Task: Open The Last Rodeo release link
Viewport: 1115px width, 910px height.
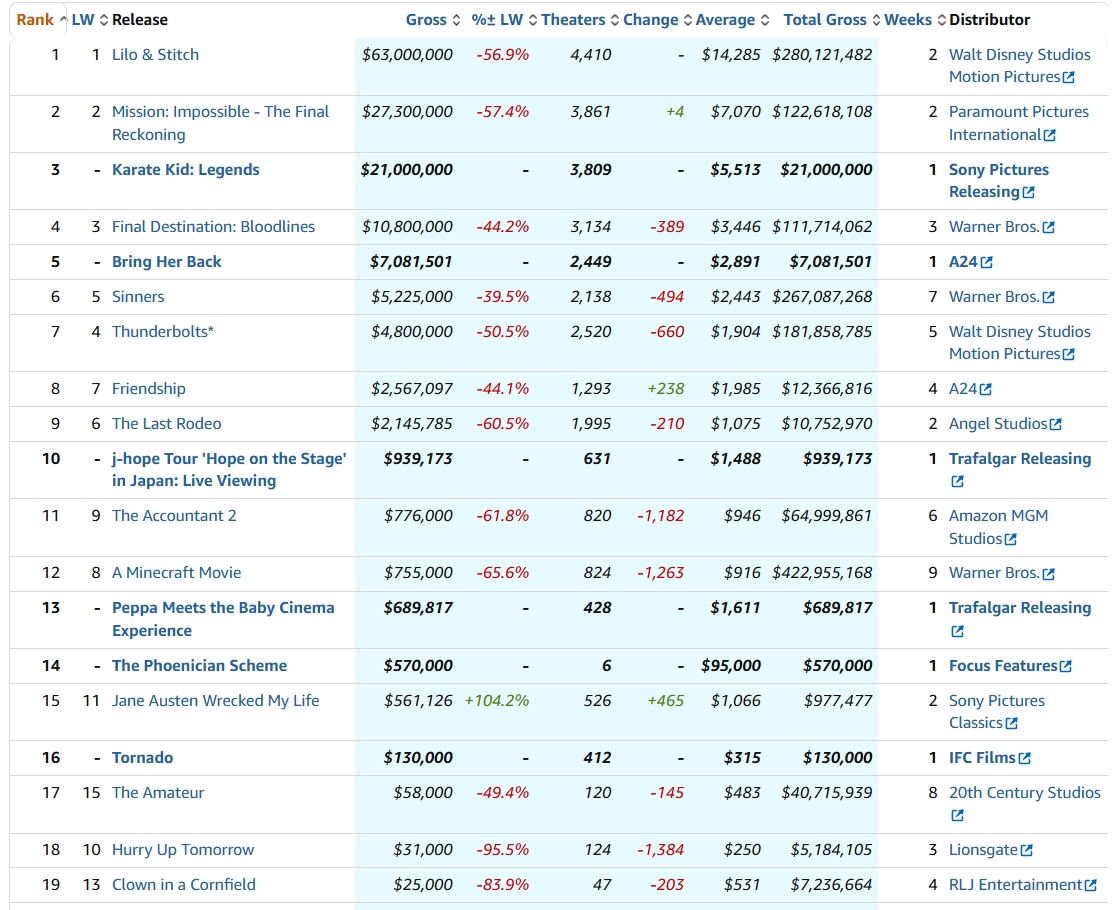Action: coord(166,424)
